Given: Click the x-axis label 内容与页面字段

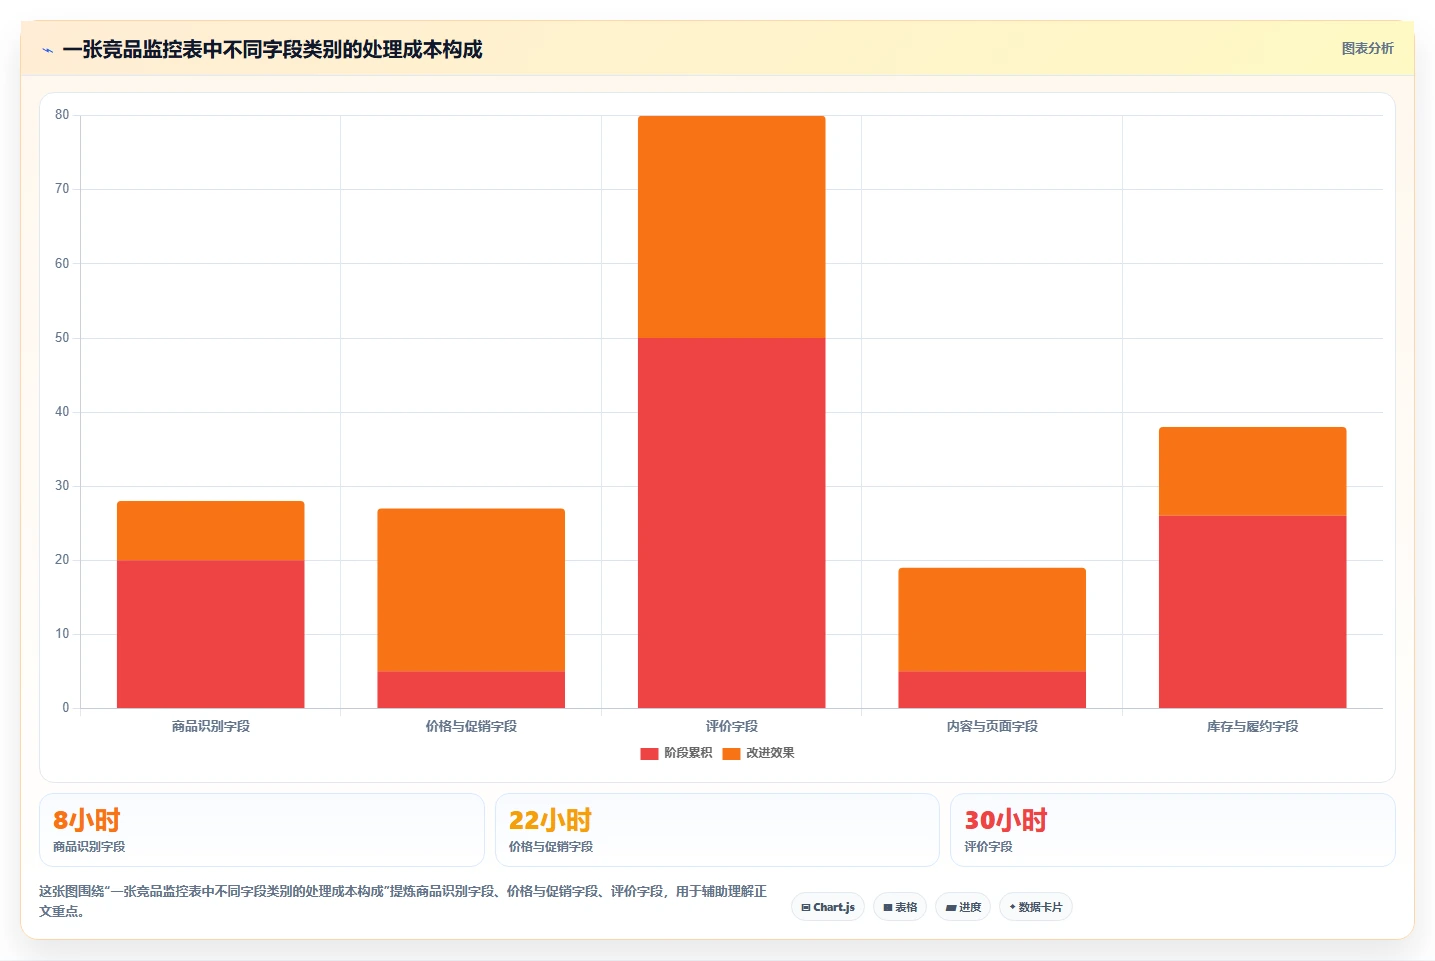Looking at the screenshot, I should (992, 726).
